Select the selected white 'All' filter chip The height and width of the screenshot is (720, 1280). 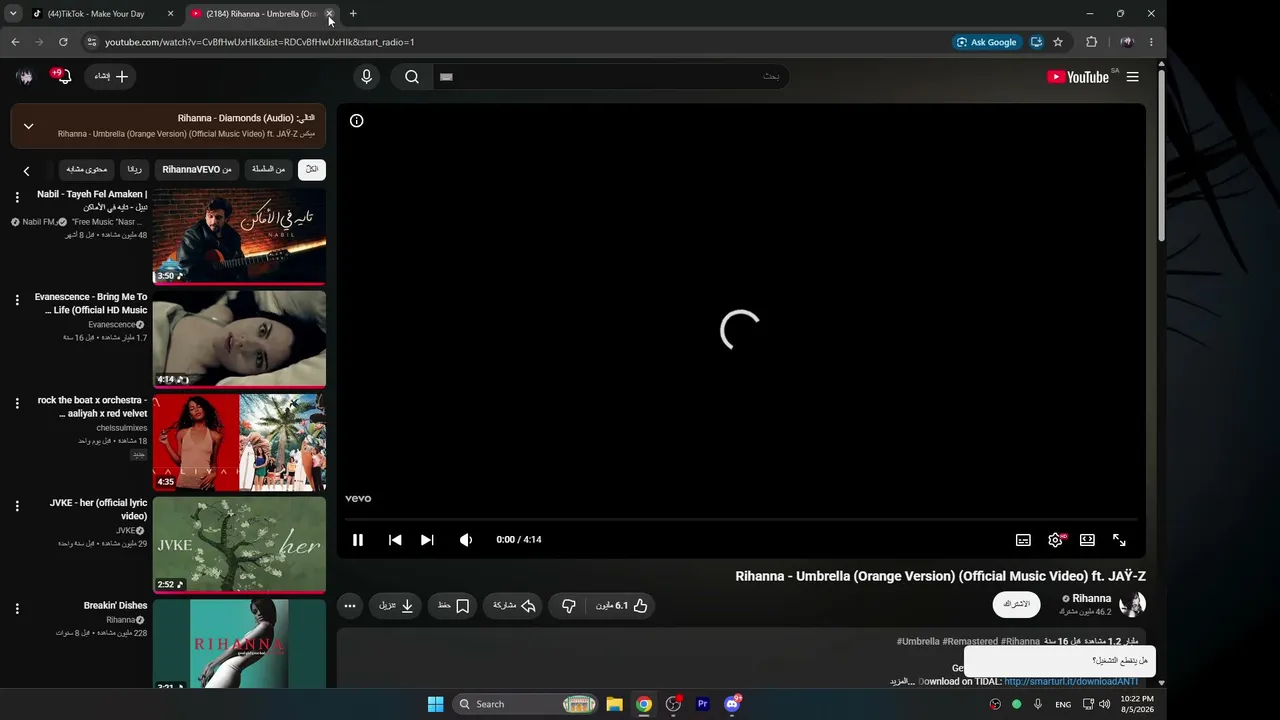point(312,170)
